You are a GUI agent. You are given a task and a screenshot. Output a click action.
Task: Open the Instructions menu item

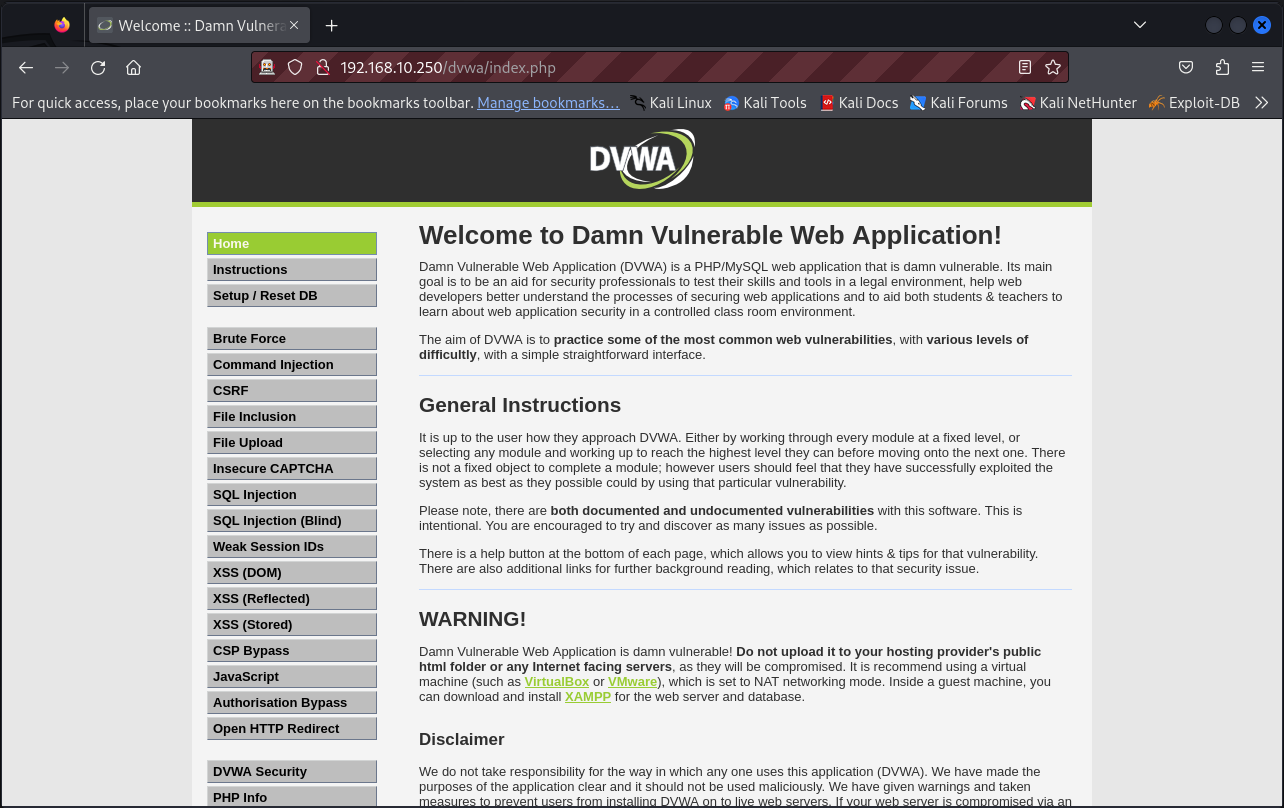pyautogui.click(x=292, y=269)
